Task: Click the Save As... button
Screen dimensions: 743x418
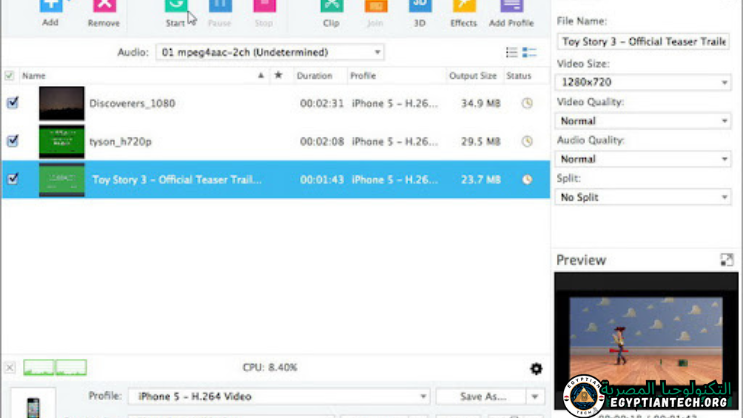Action: tap(484, 397)
